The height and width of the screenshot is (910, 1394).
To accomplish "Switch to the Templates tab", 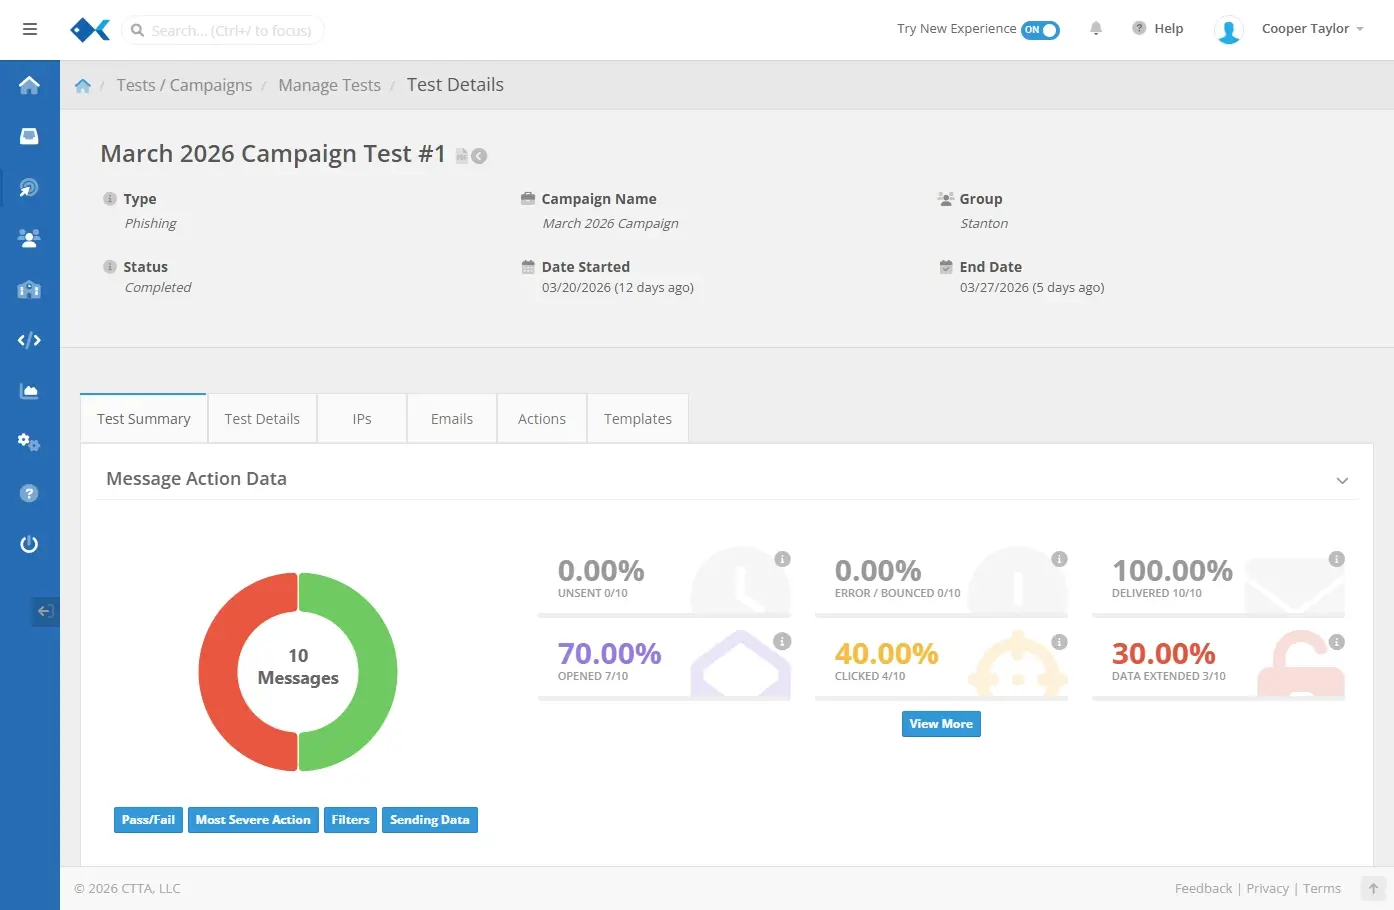I will (637, 419).
